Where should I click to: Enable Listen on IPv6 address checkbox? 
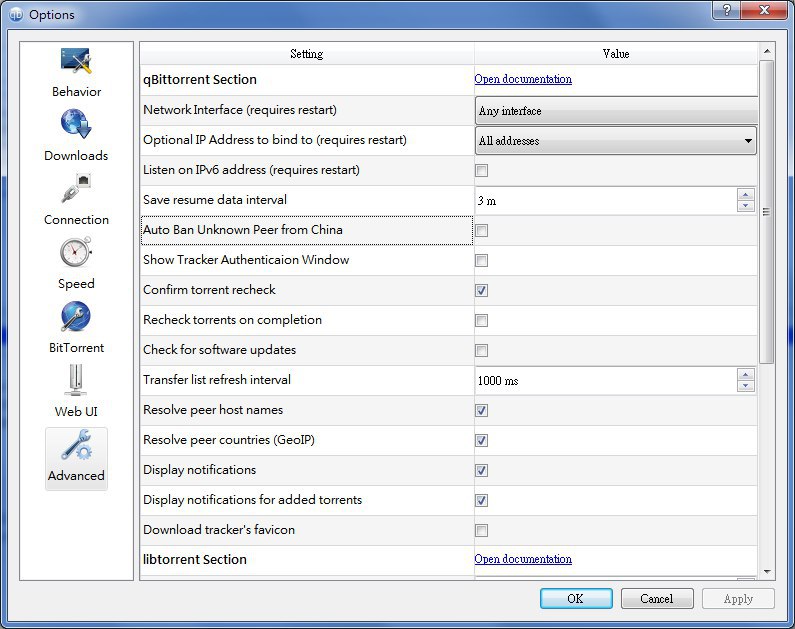(x=482, y=170)
